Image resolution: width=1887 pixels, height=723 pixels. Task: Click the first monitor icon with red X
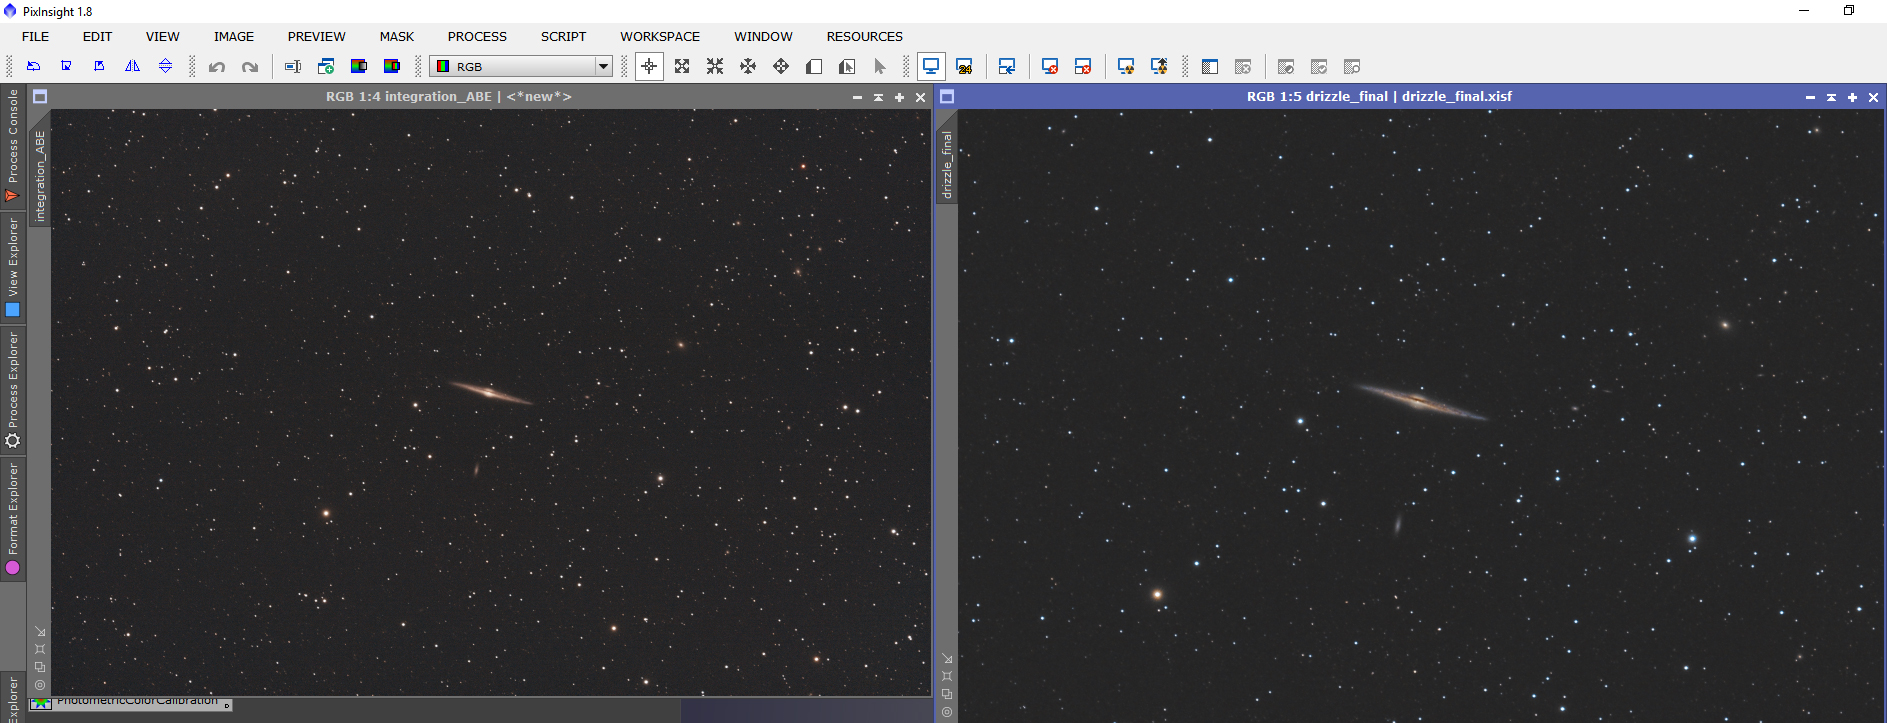tap(1050, 67)
